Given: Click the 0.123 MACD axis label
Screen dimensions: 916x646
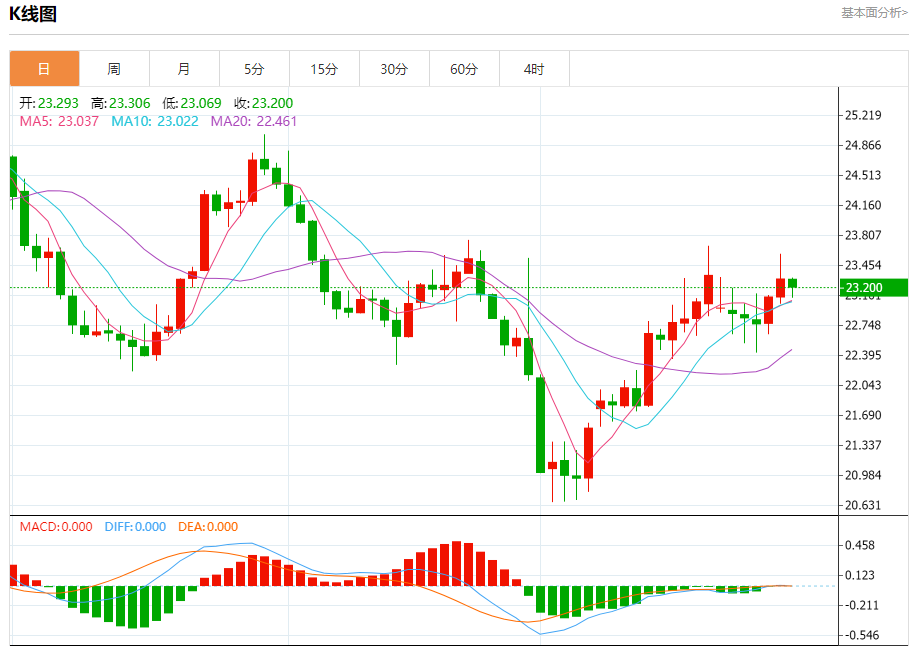Looking at the screenshot, I should [x=860, y=575].
